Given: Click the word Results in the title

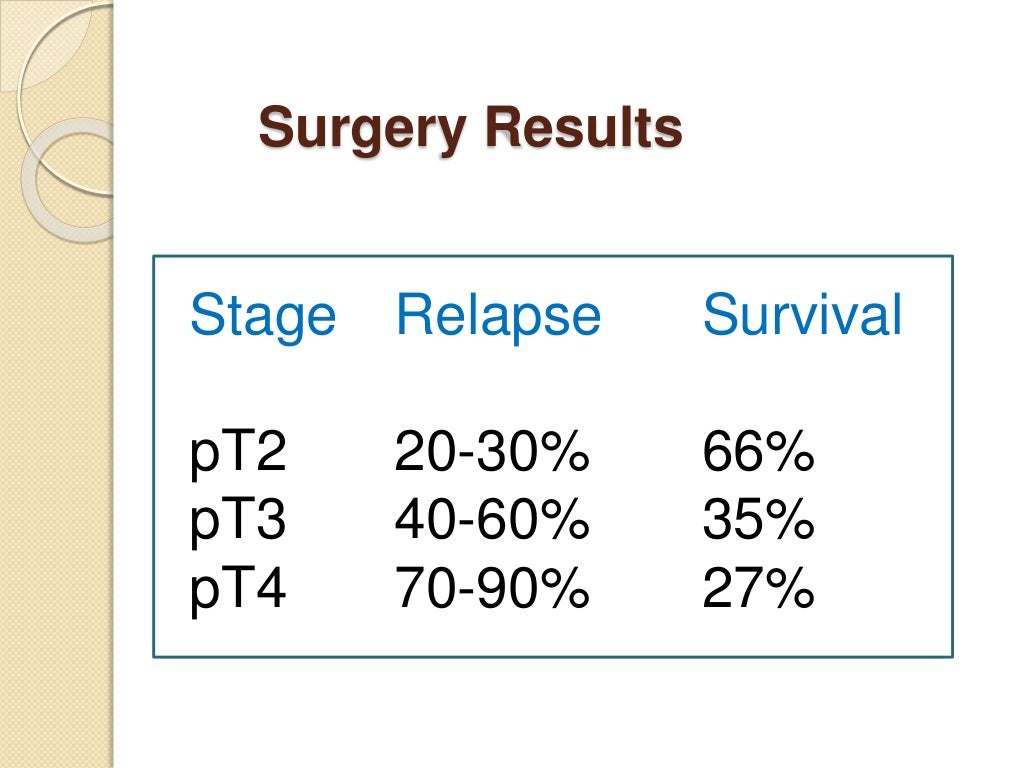Looking at the screenshot, I should coord(584,127).
